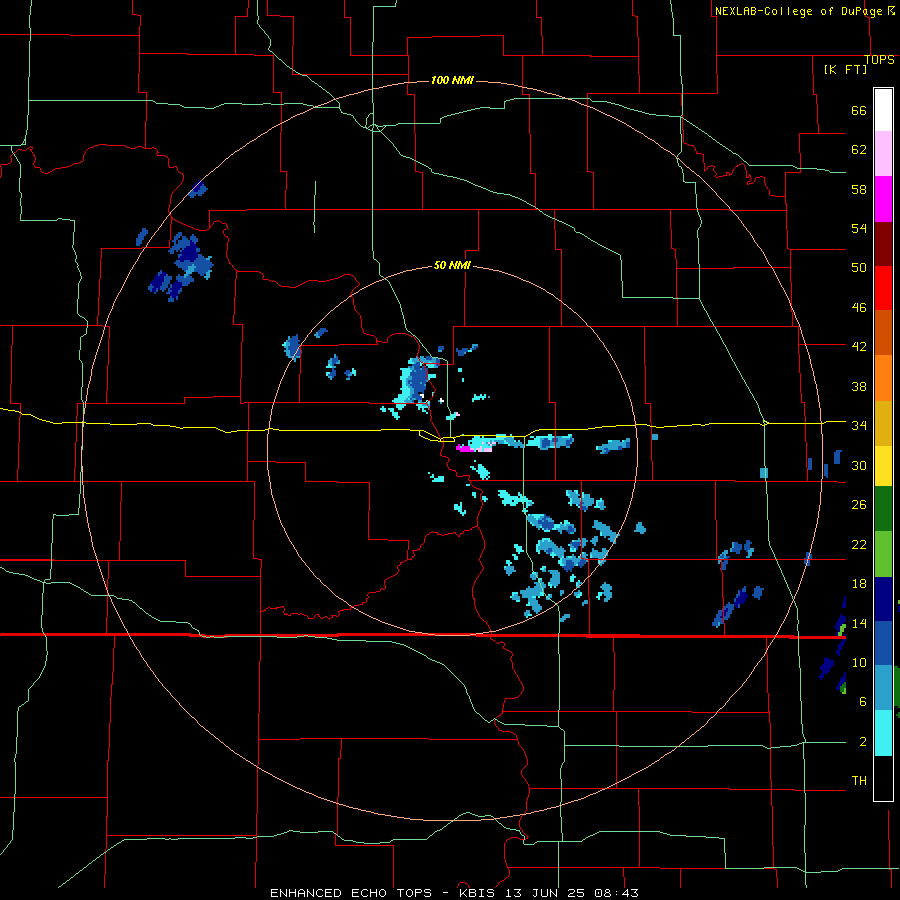This screenshot has height=900, width=900.
Task: Click the 2 value on the scale
Action: (863, 742)
